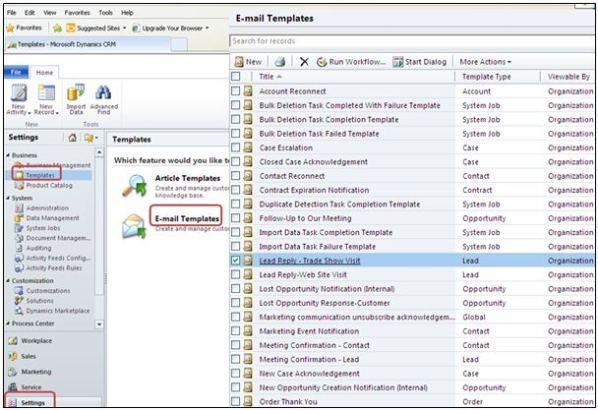598x410 pixels.
Task: Open the browser View menu
Action: [x=50, y=13]
